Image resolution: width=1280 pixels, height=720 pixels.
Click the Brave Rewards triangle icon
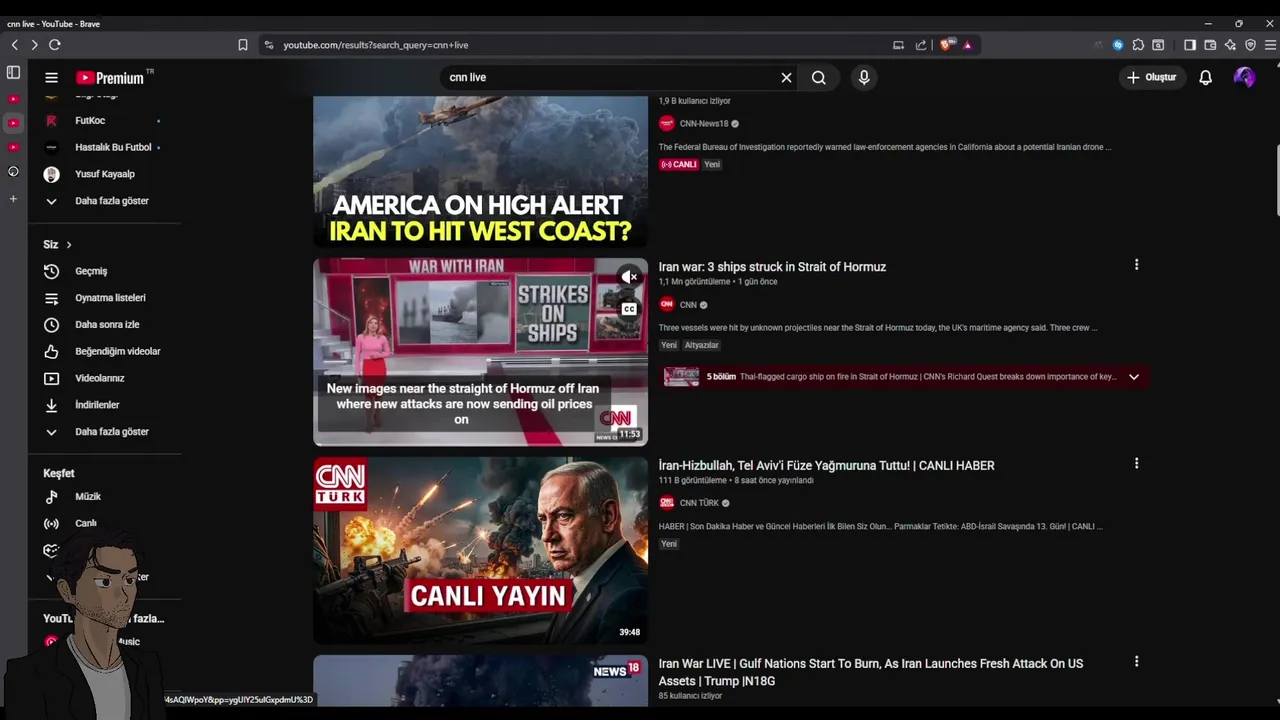tap(967, 45)
